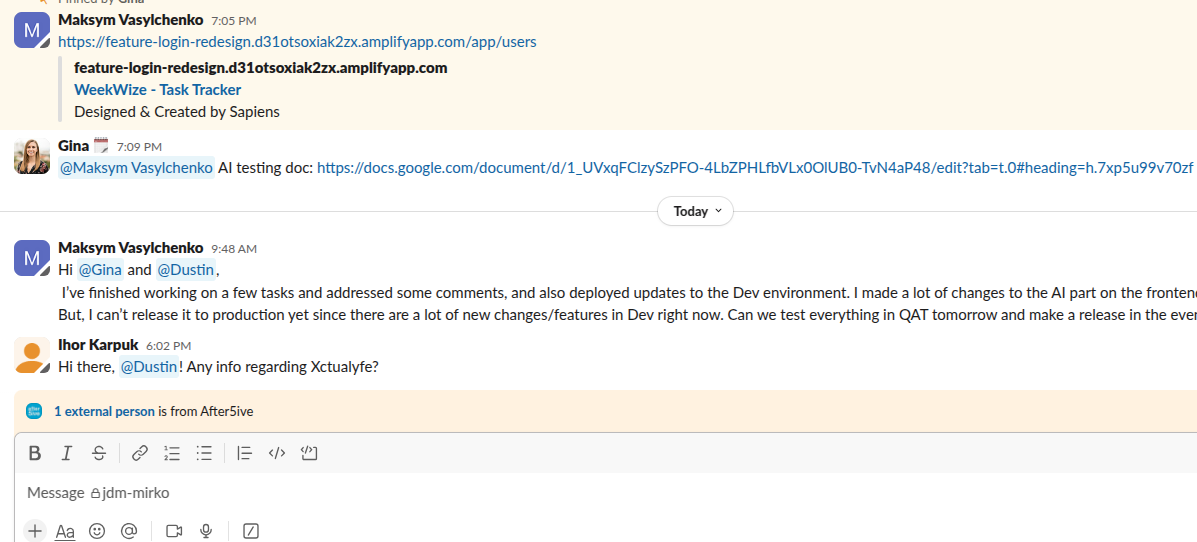Insert a code block

tap(309, 453)
